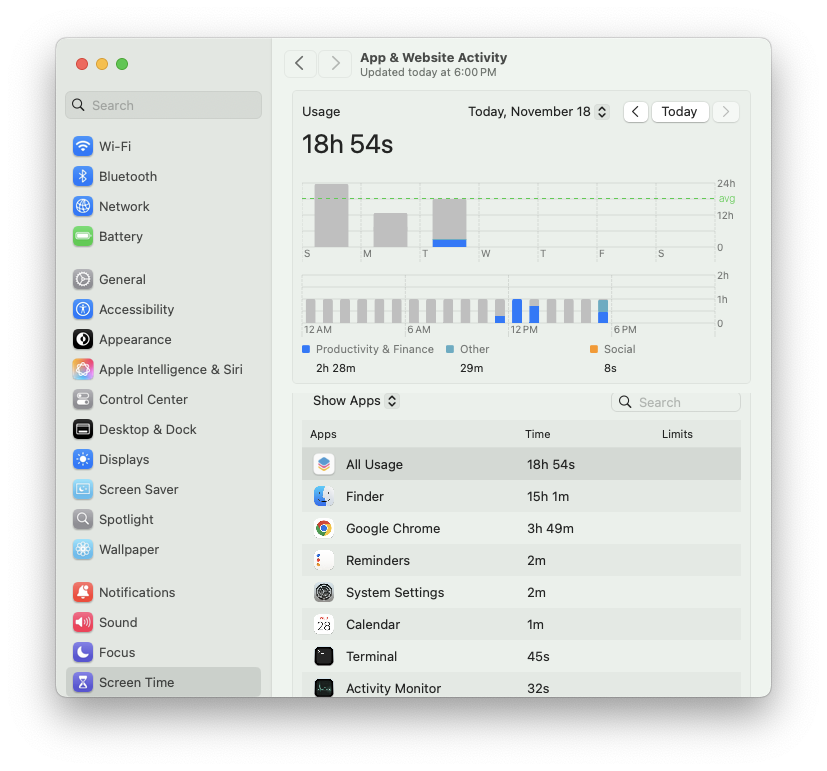This screenshot has height=771, width=827.
Task: Select the Tuesday bar in weekly chart
Action: (449, 223)
